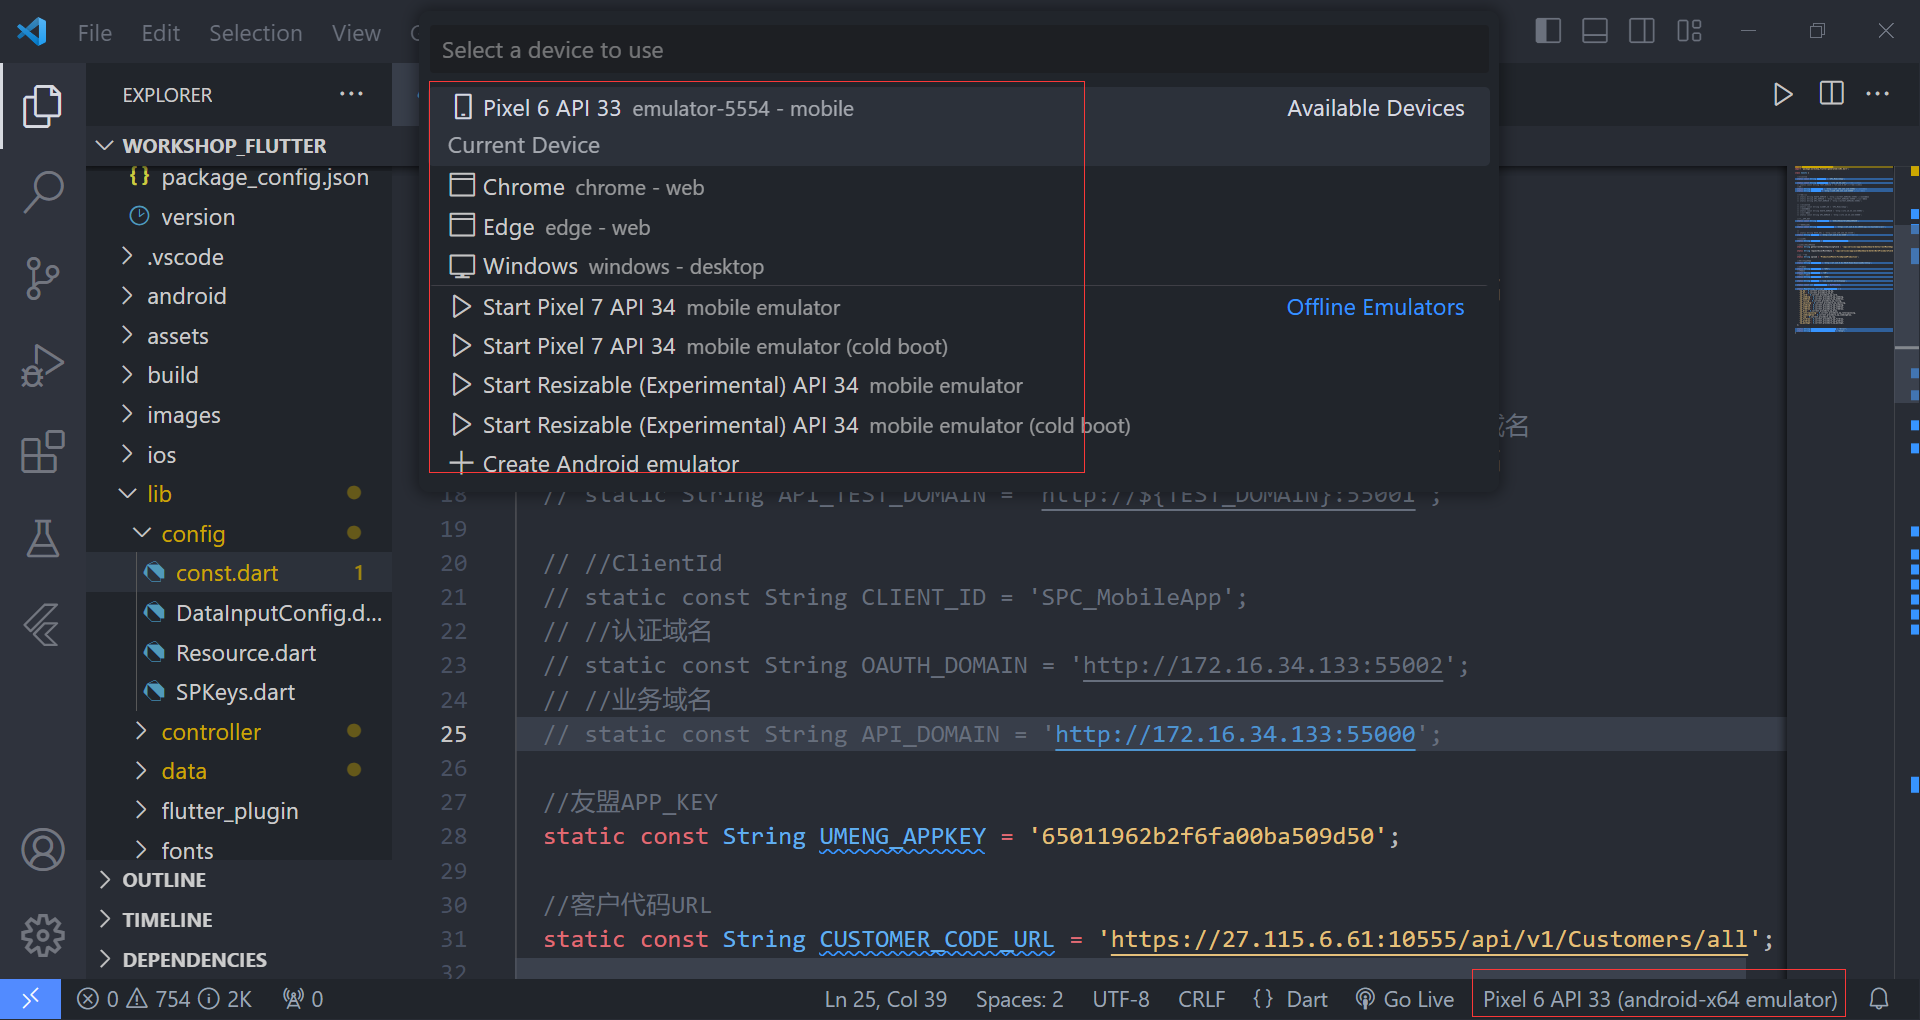
Task: Open the Search view
Action: [42, 192]
